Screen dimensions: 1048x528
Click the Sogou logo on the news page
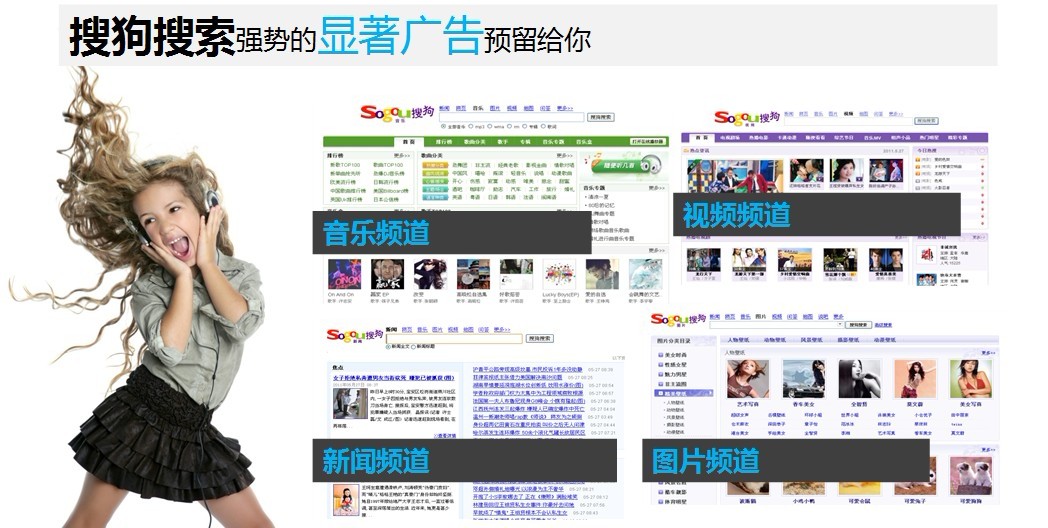click(355, 334)
